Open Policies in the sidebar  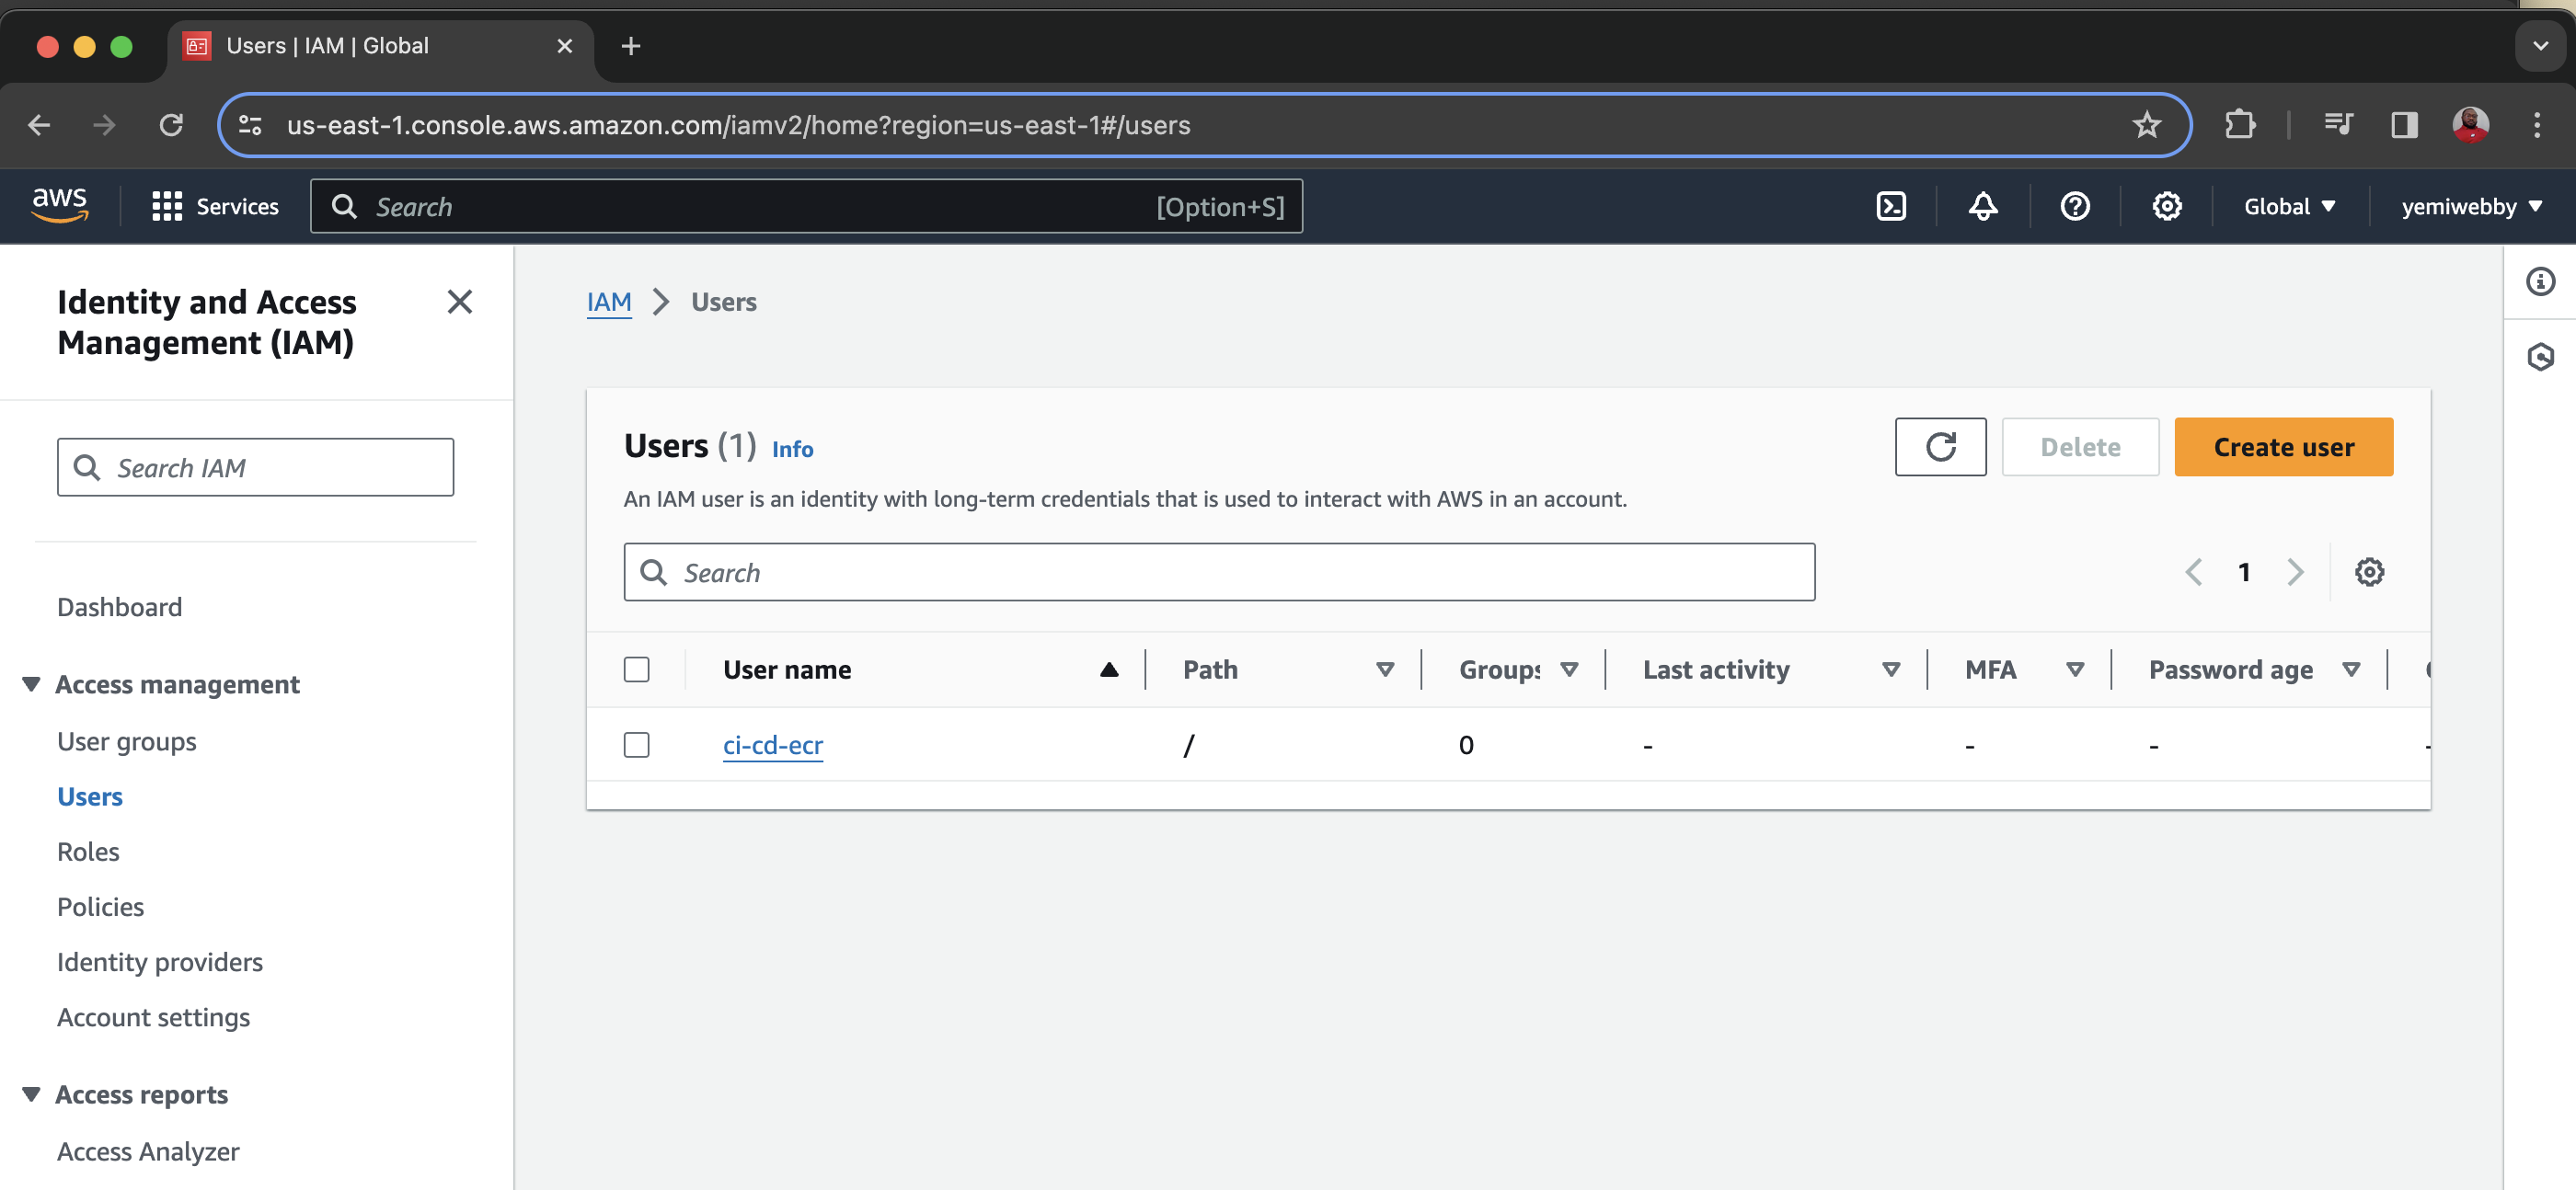pyautogui.click(x=100, y=907)
